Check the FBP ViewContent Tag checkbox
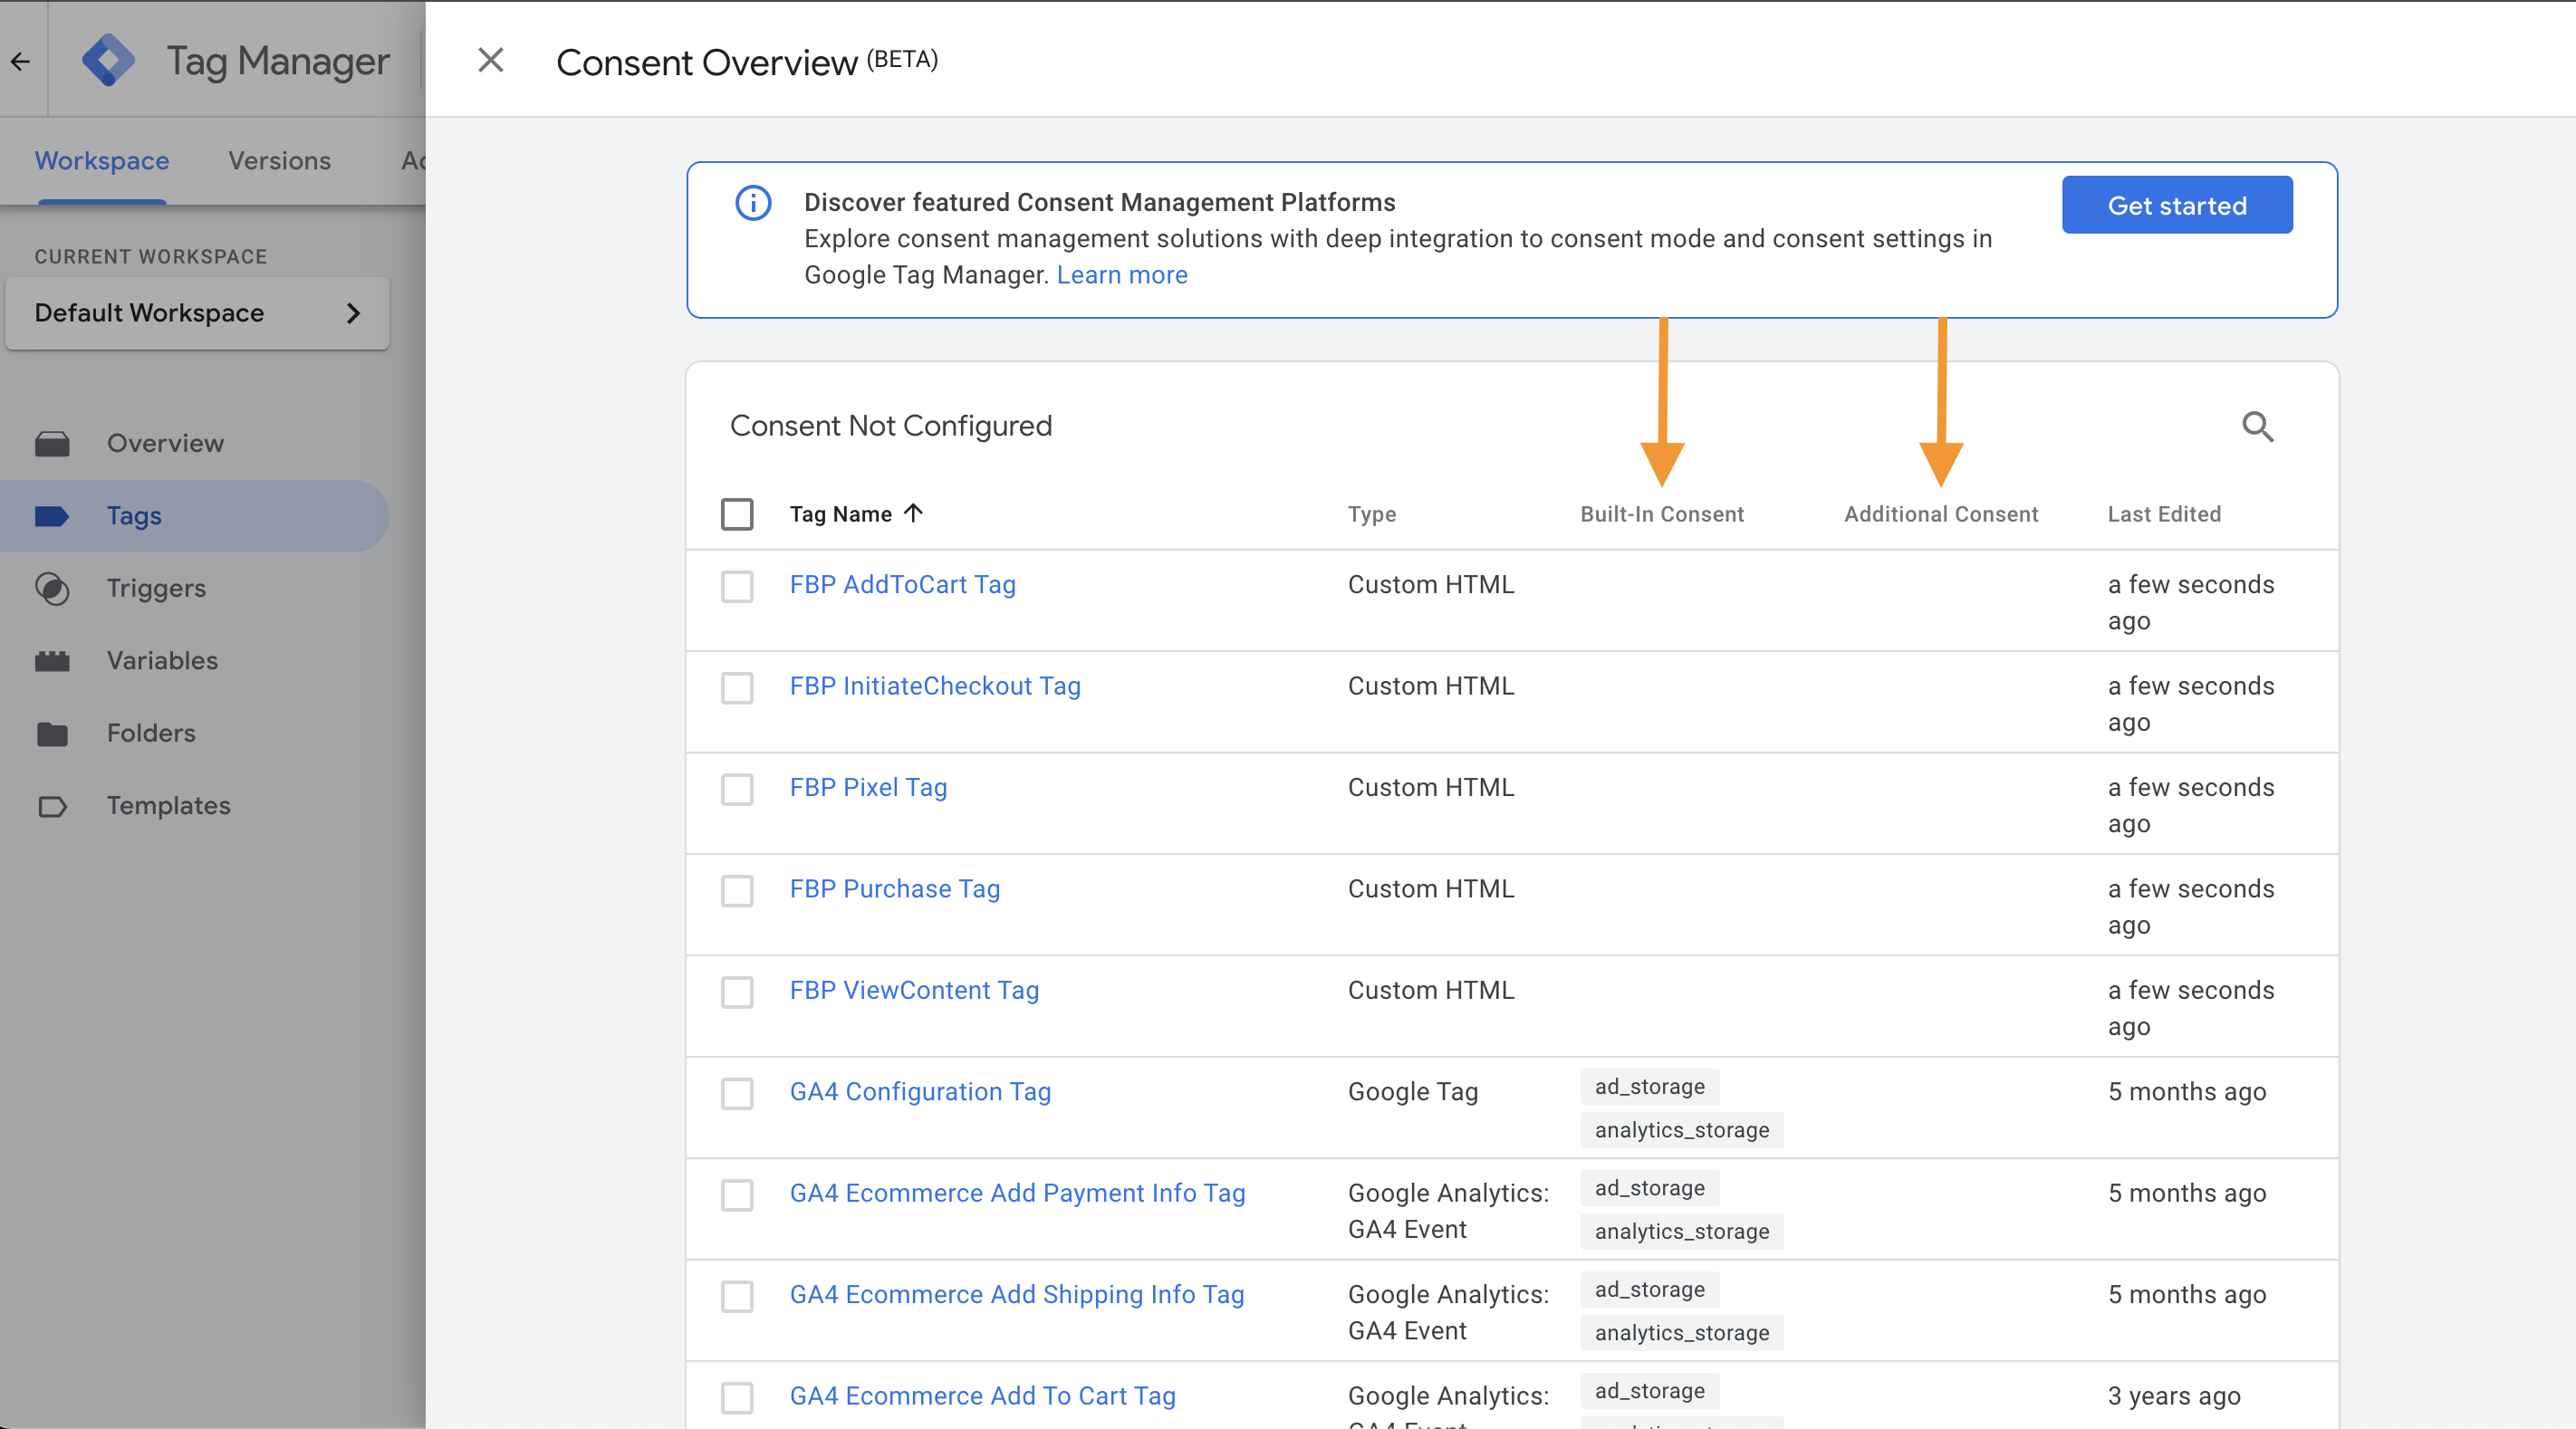Image resolution: width=2576 pixels, height=1429 pixels. (x=737, y=992)
